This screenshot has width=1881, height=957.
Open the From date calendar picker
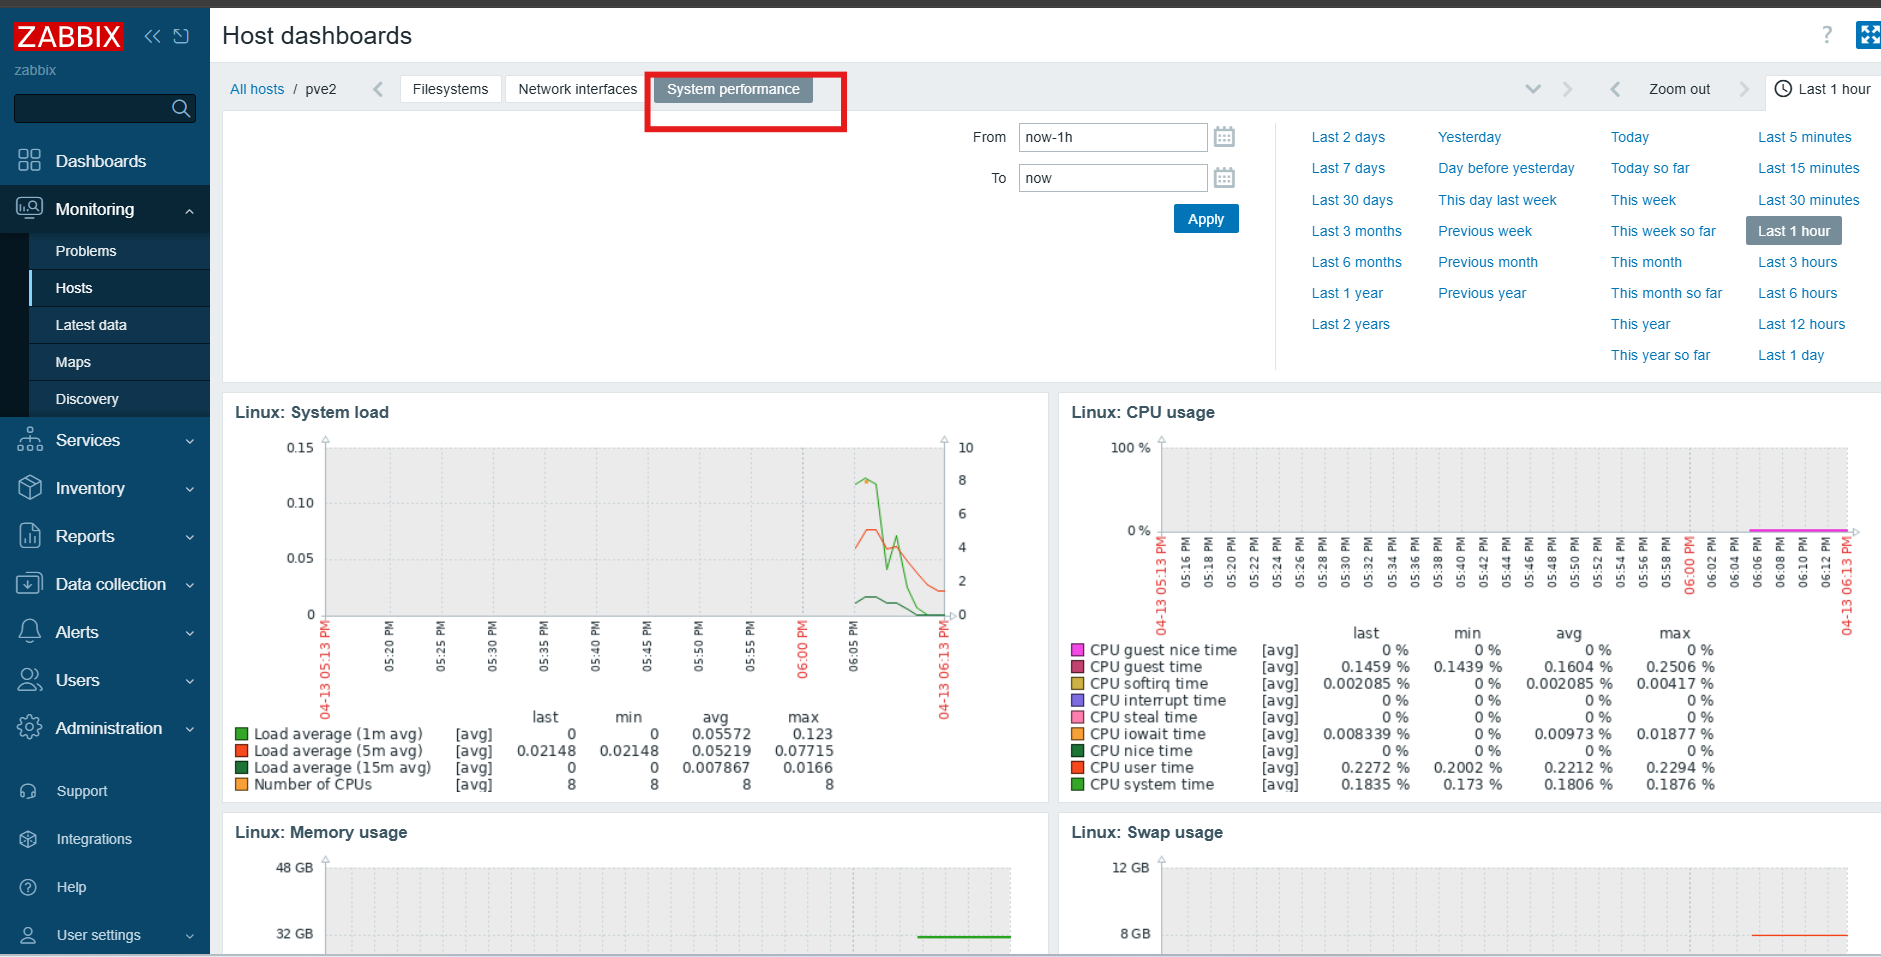1224,137
